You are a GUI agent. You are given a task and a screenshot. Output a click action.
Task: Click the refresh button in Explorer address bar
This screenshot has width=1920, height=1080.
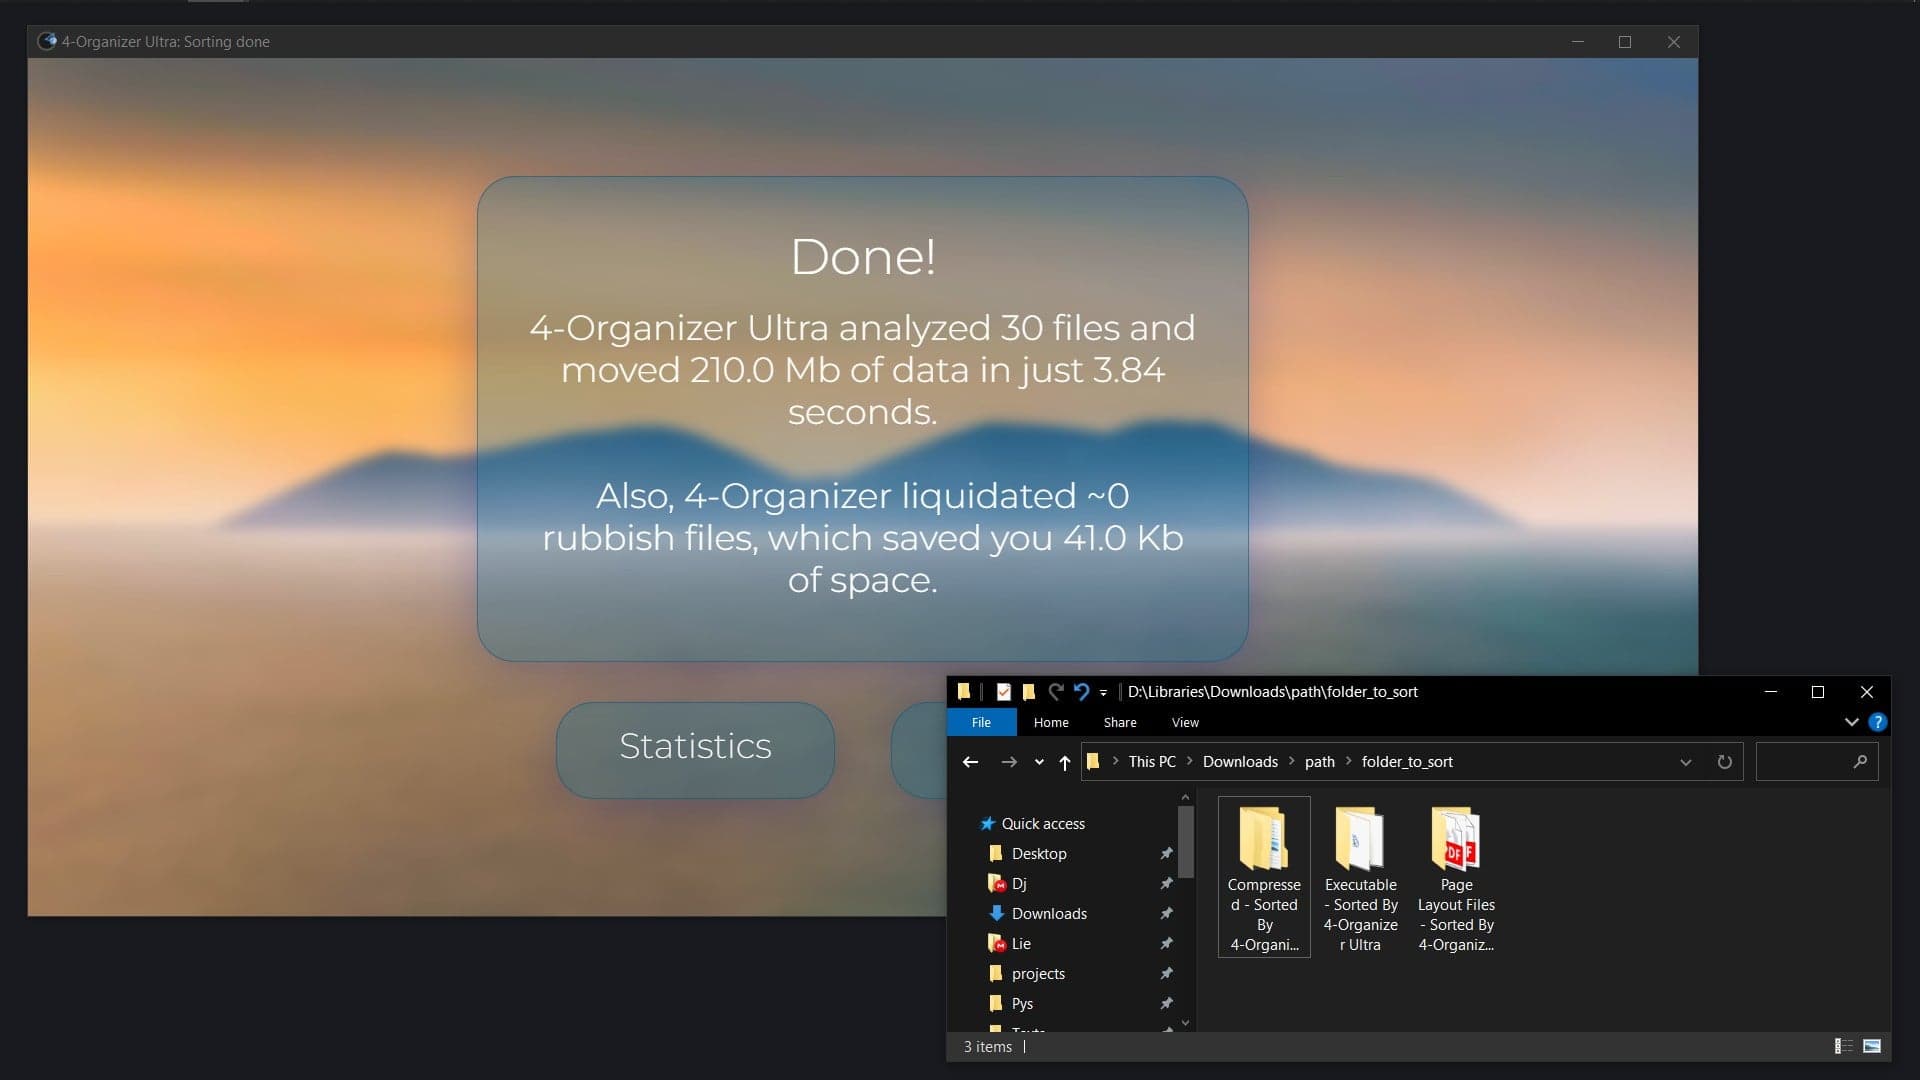point(1724,762)
